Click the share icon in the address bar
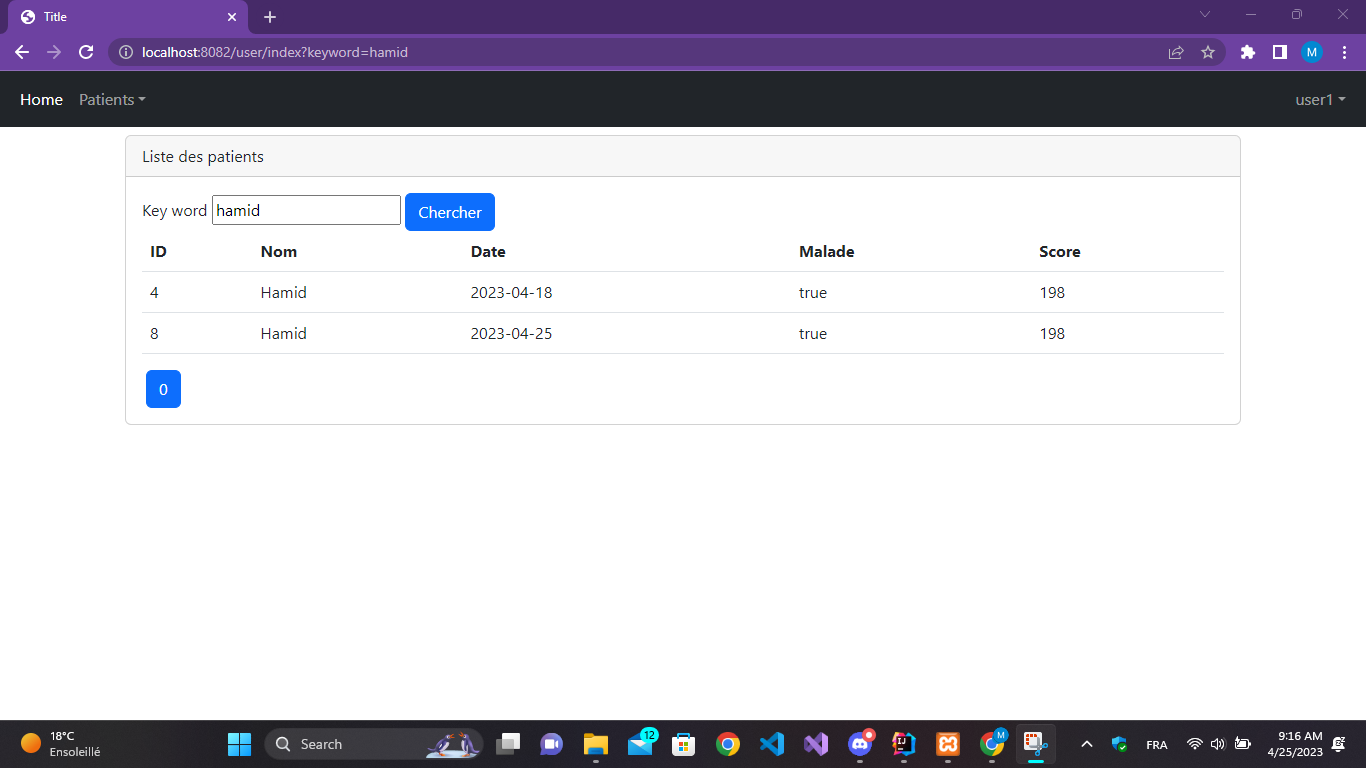This screenshot has width=1366, height=768. pyautogui.click(x=1177, y=52)
